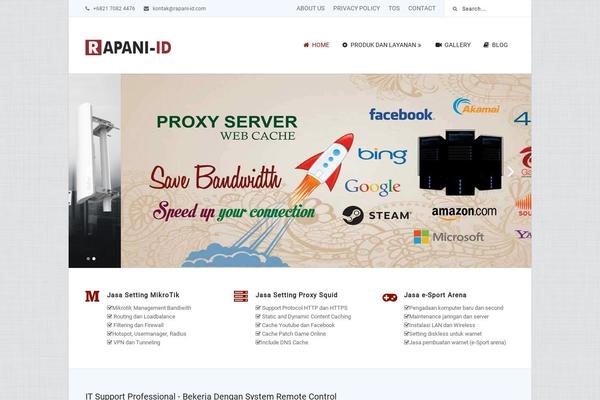Open TOS page
The width and height of the screenshot is (600, 400).
394,8
